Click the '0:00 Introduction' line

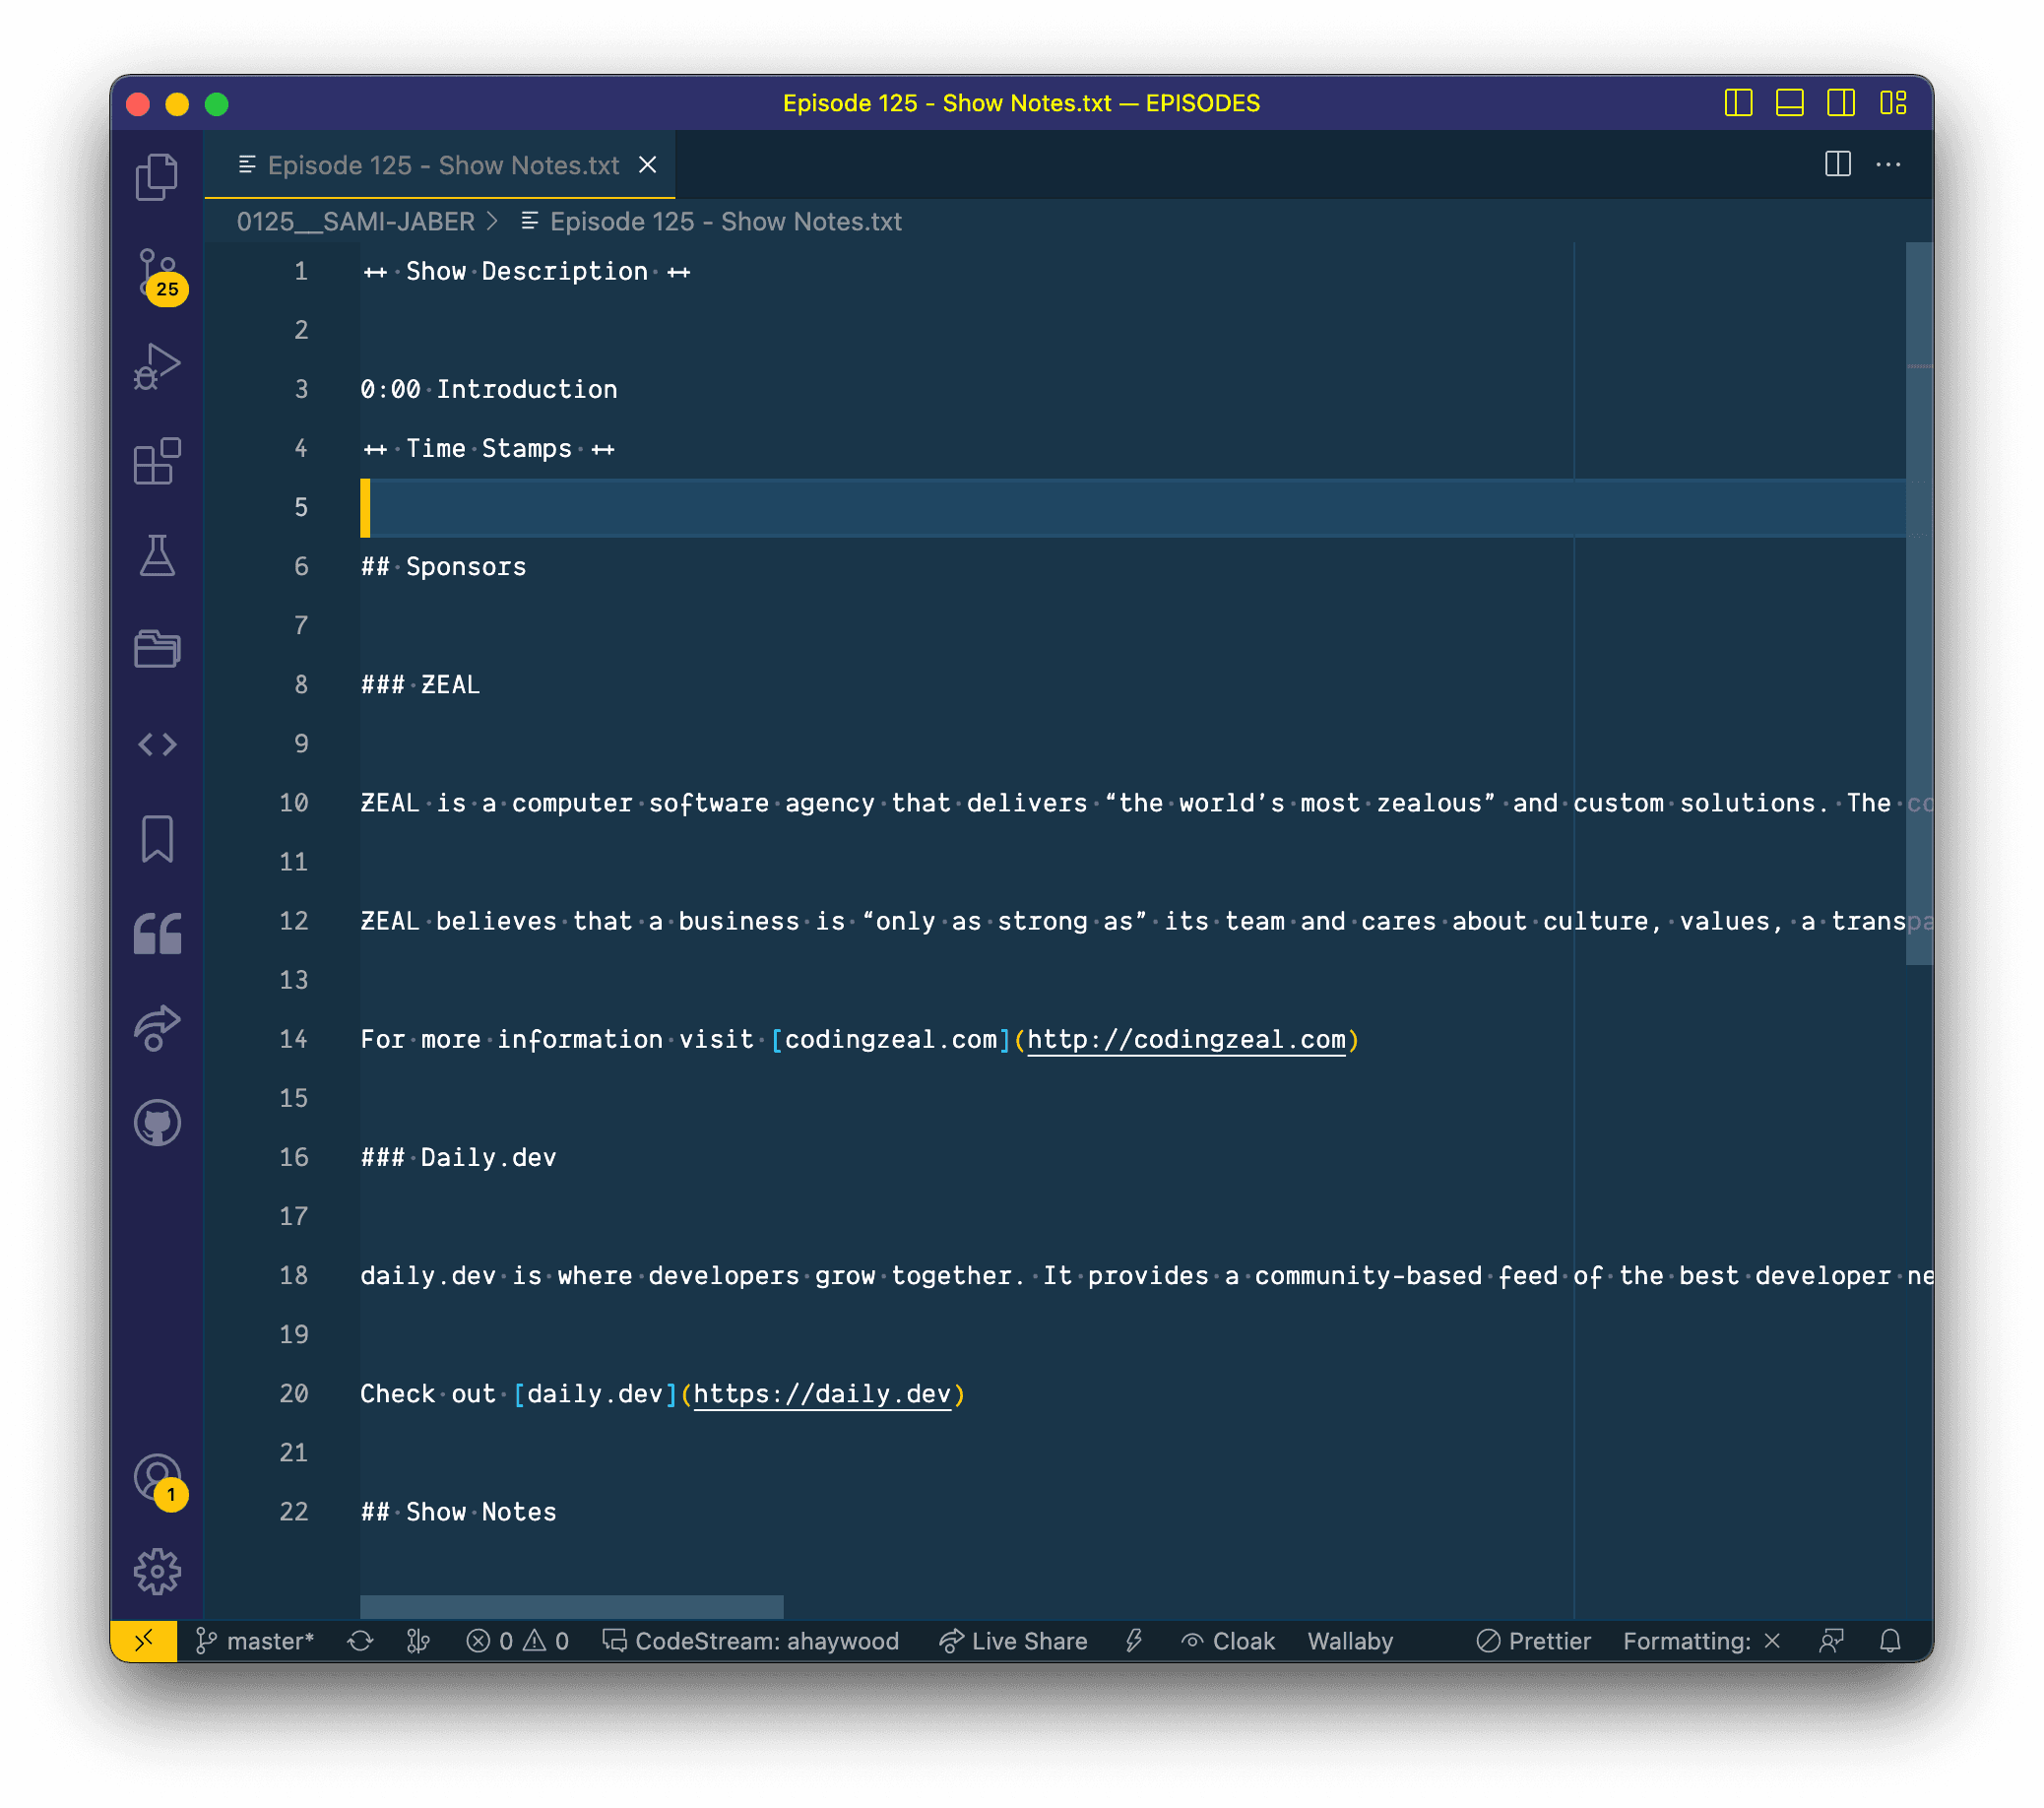(489, 389)
